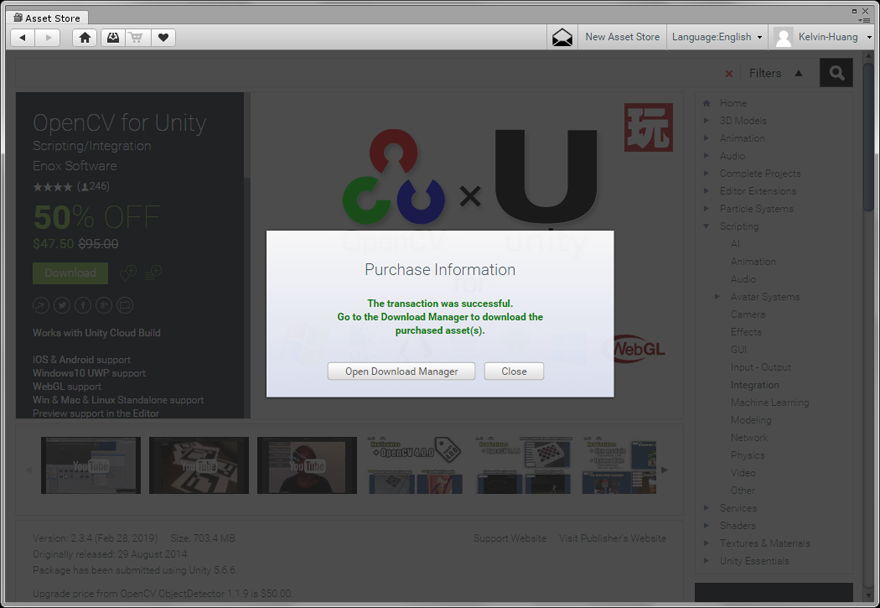The image size is (880, 608).
Task: Add the asset to a list icon
Action: [x=153, y=273]
